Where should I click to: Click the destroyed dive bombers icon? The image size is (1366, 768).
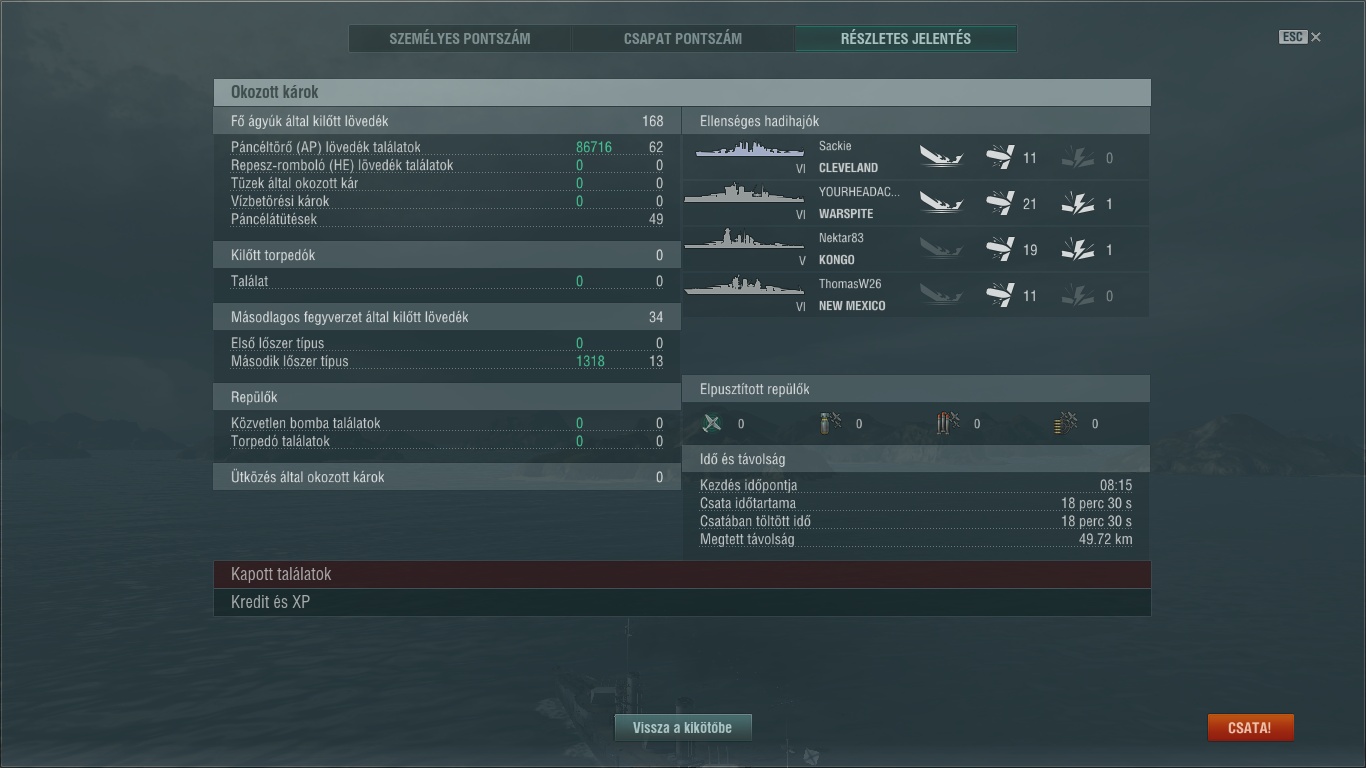[x=830, y=424]
